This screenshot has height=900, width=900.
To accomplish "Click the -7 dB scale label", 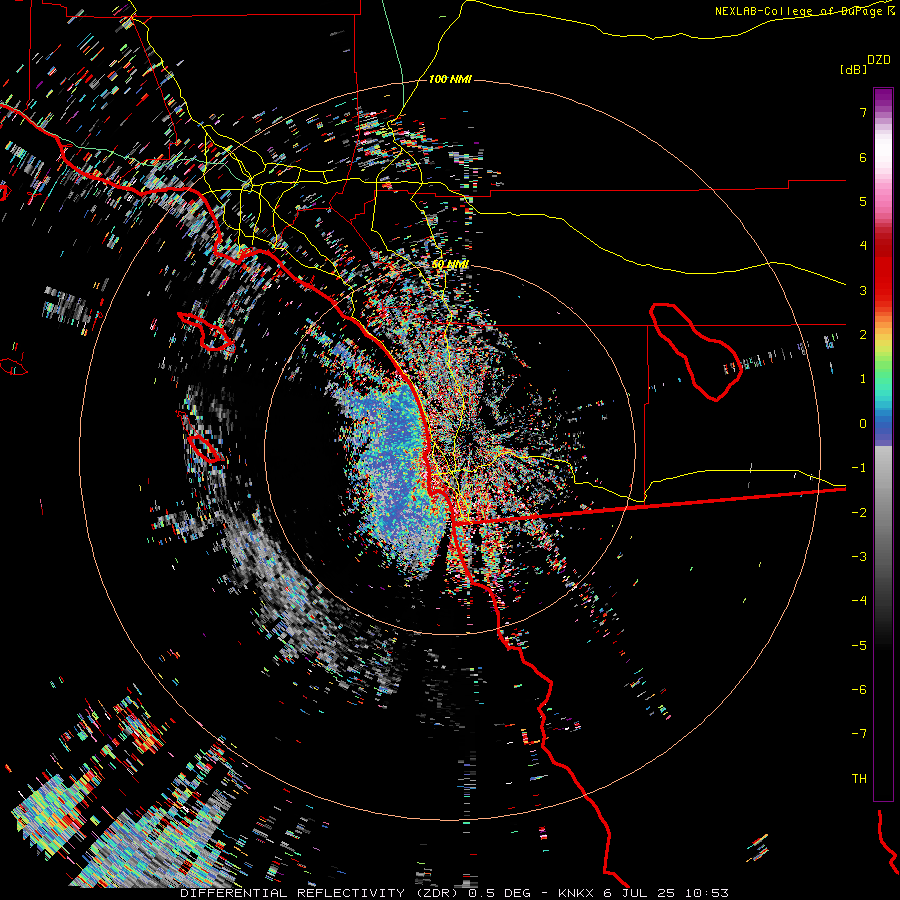I will tap(859, 734).
